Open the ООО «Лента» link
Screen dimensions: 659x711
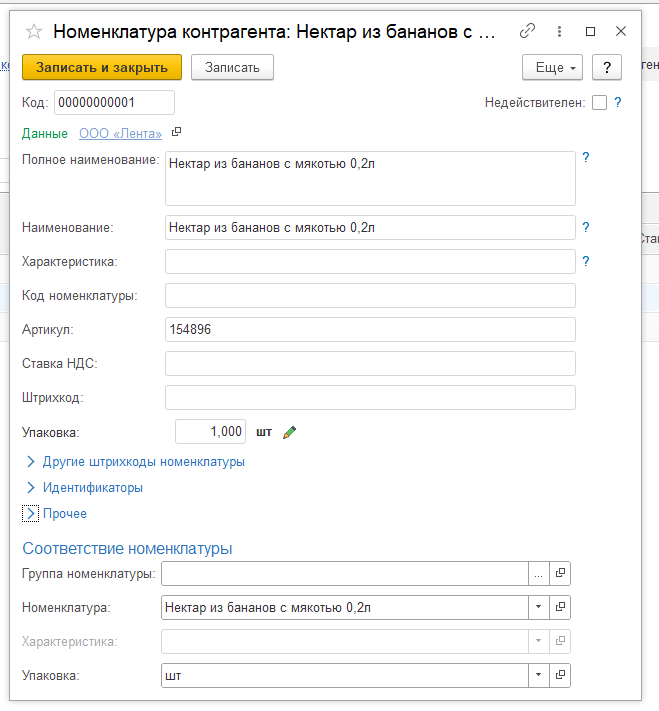(x=120, y=133)
